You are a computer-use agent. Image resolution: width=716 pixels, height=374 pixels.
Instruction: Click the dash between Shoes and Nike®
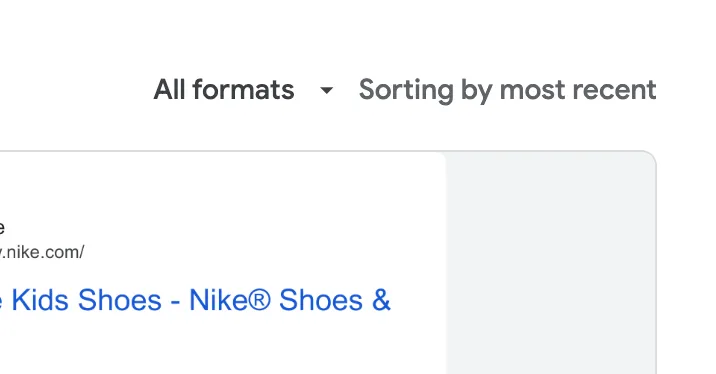coord(175,302)
